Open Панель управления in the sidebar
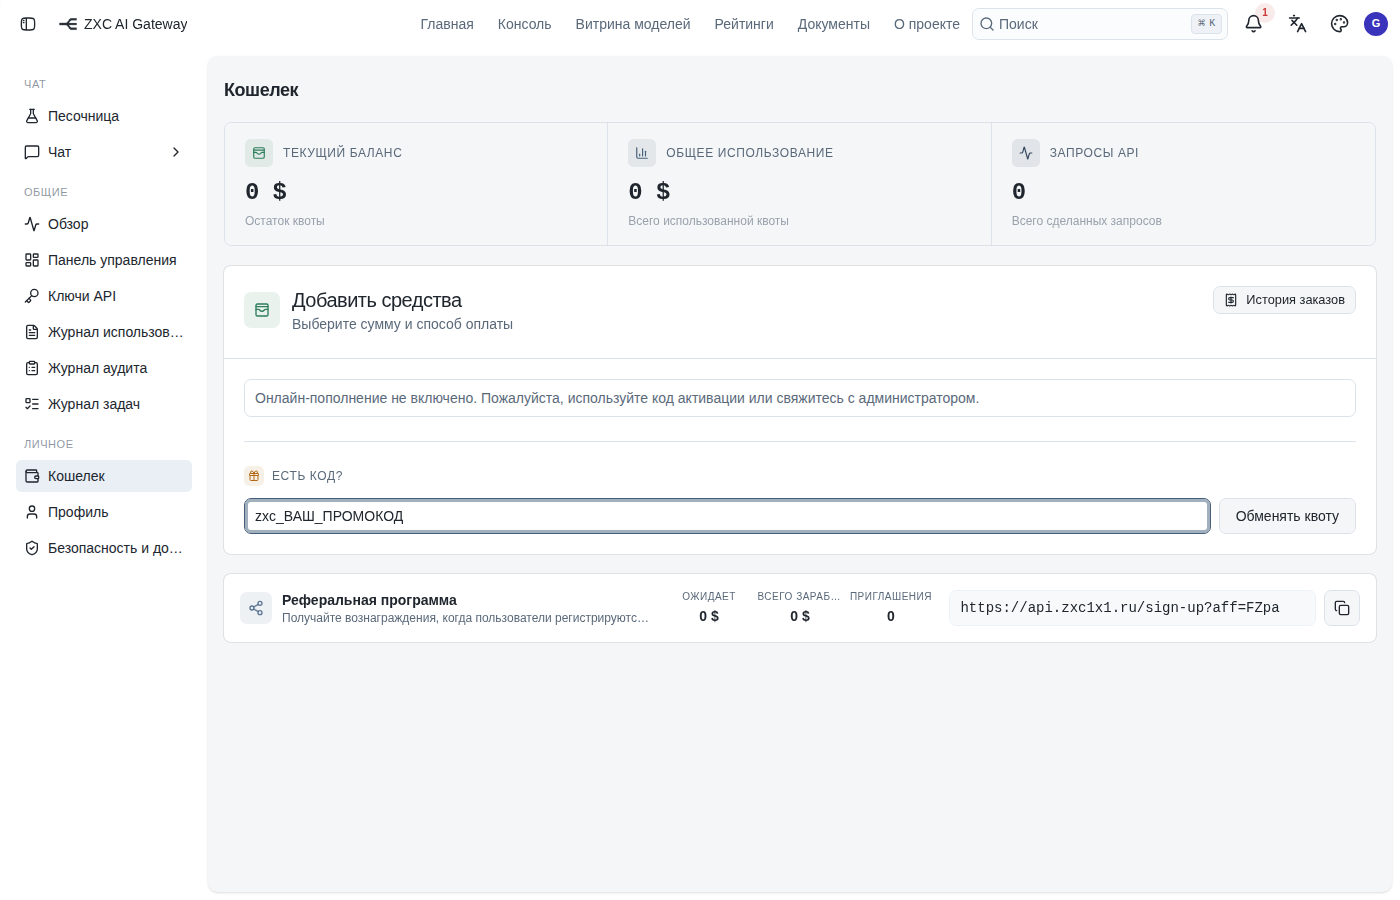Screen dimensions: 1400x900 click(x=104, y=260)
